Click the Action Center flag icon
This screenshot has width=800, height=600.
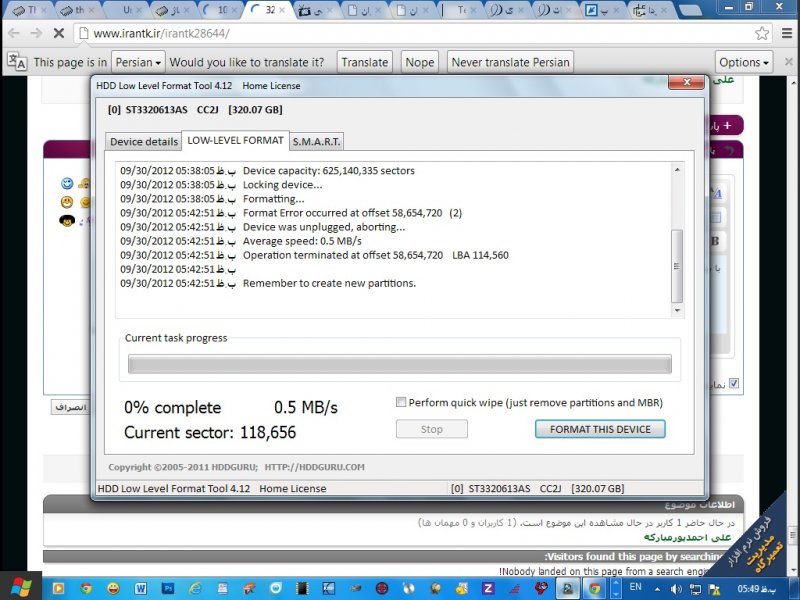click(714, 589)
